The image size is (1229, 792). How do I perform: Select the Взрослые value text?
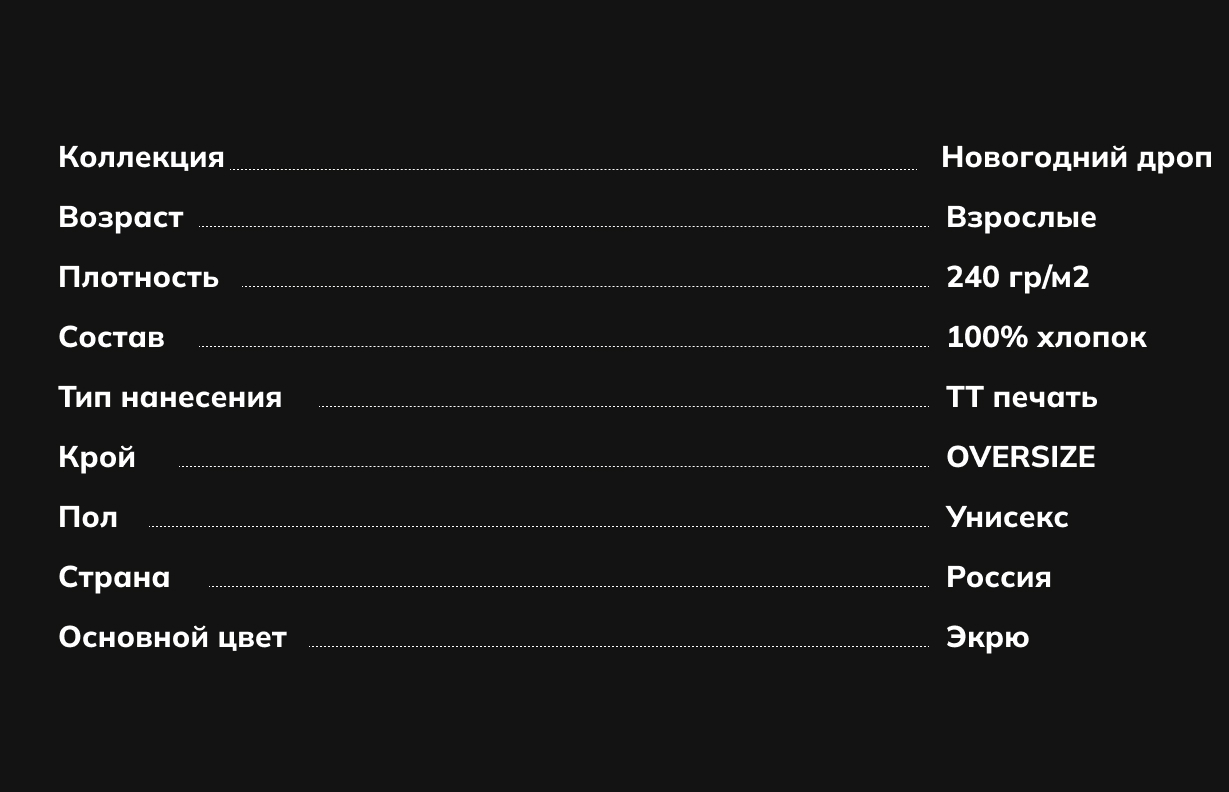[1021, 218]
